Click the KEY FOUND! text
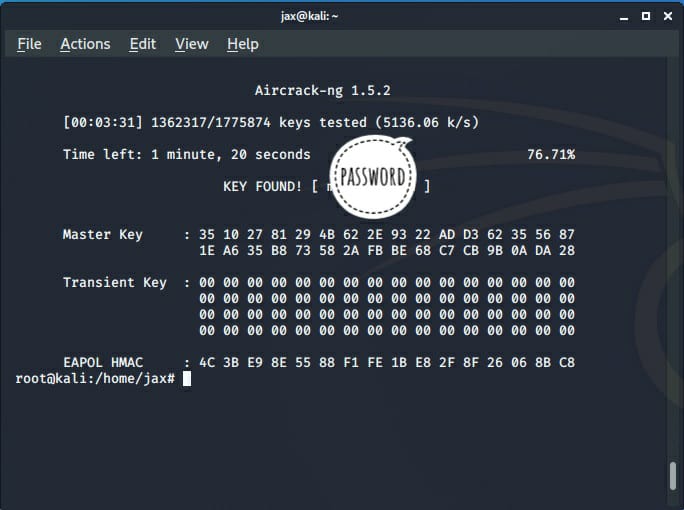684x510 pixels. [x=263, y=186]
